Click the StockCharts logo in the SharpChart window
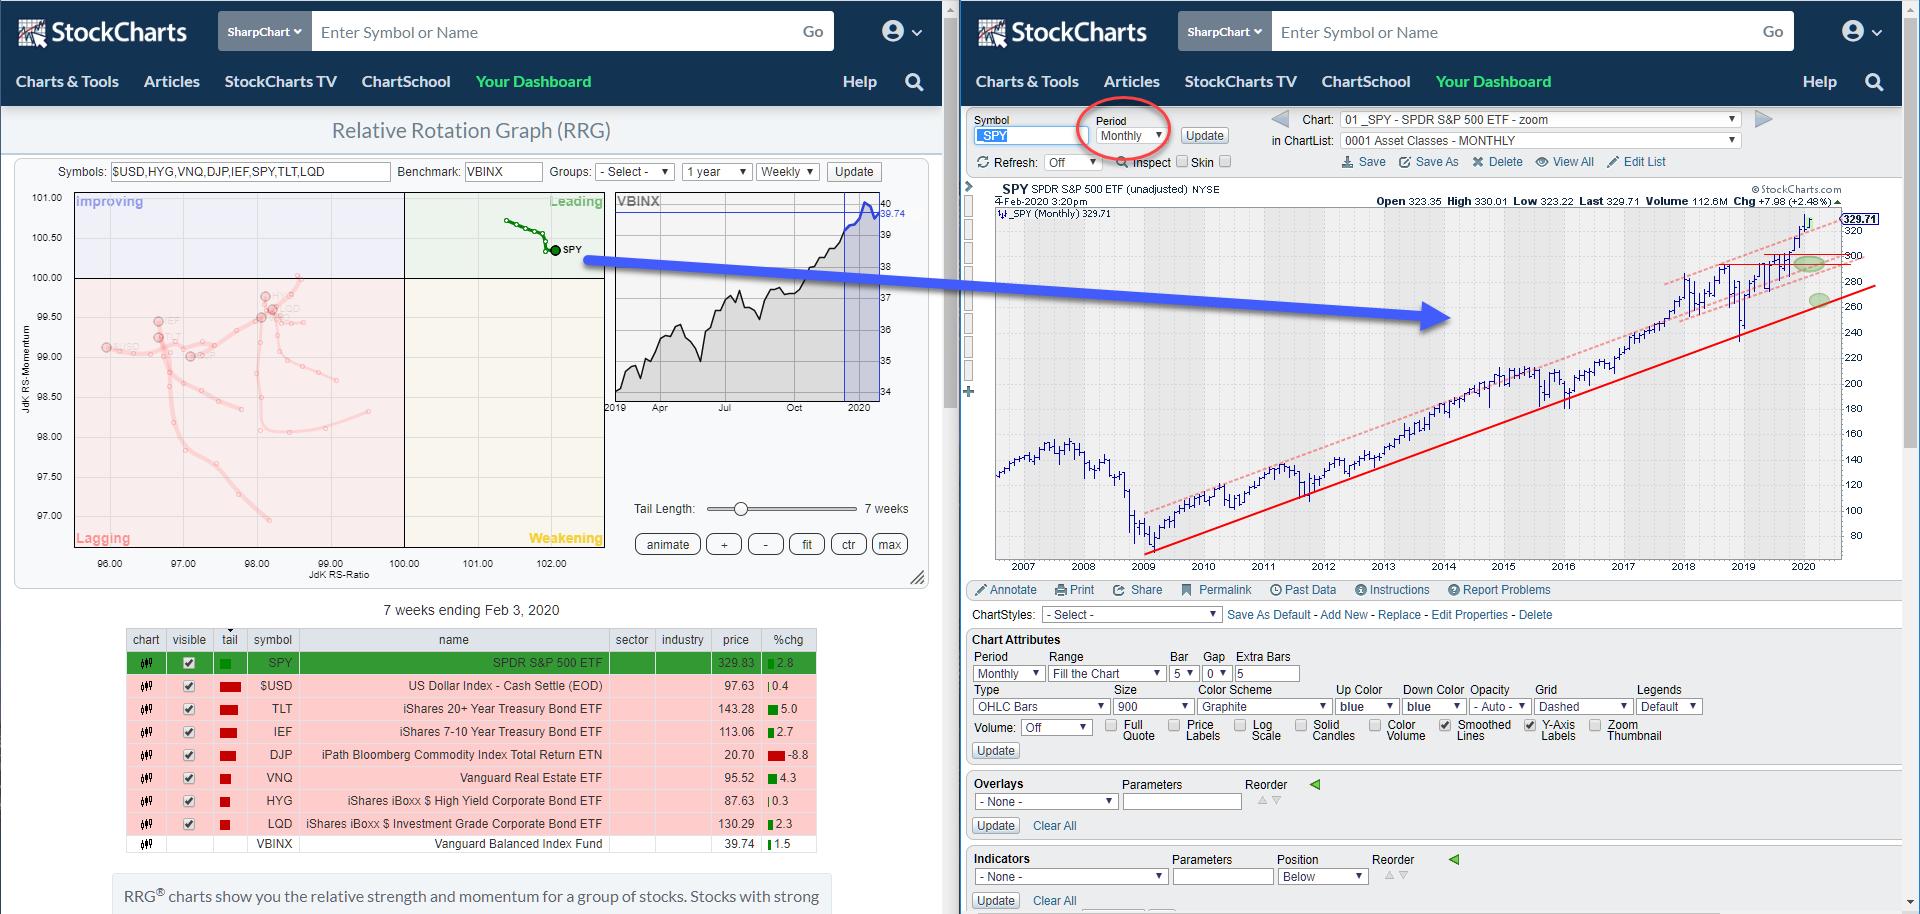This screenshot has width=1920, height=914. [1062, 32]
